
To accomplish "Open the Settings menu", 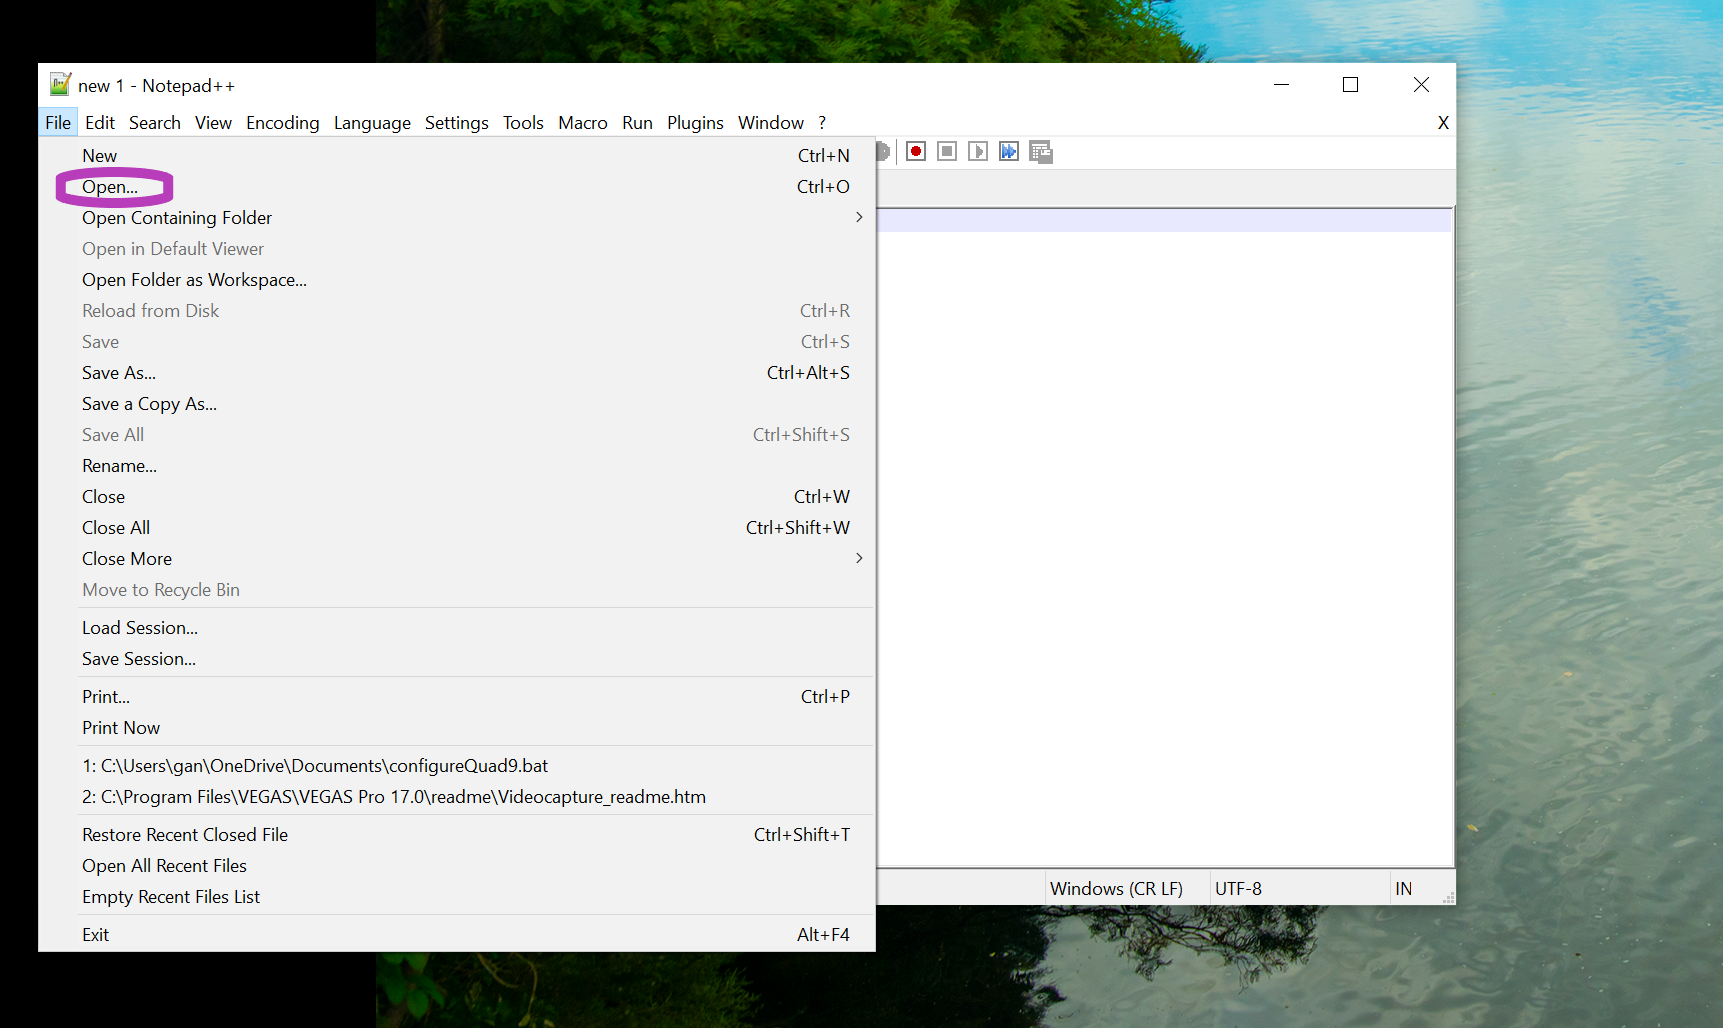I will click(x=457, y=122).
